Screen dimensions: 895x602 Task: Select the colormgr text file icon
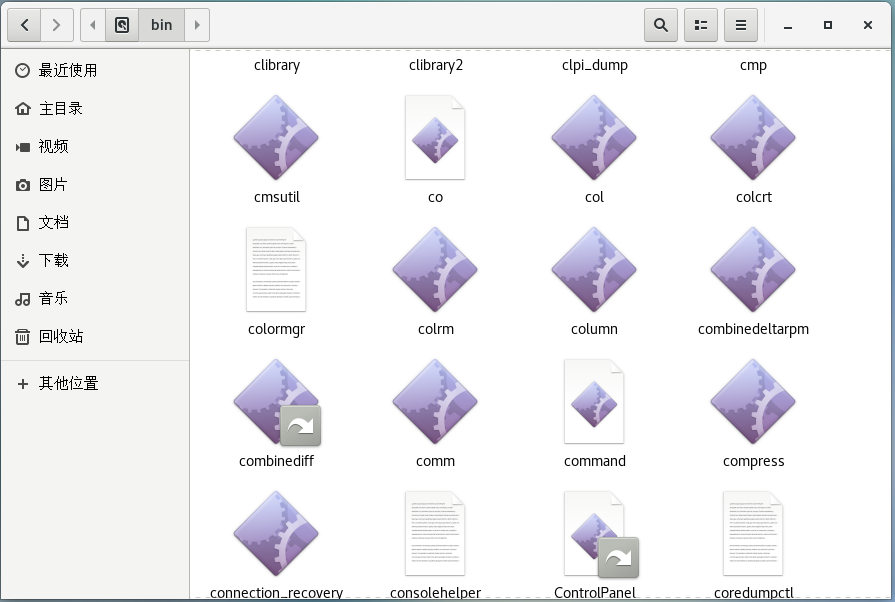(x=276, y=269)
